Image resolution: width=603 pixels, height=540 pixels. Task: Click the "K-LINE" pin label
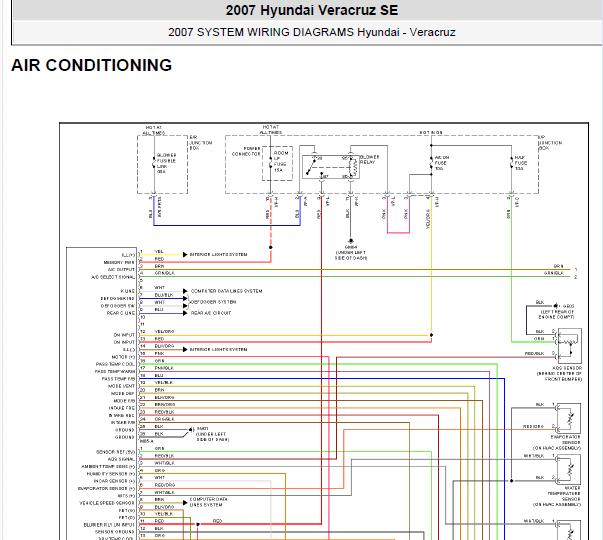[127, 291]
